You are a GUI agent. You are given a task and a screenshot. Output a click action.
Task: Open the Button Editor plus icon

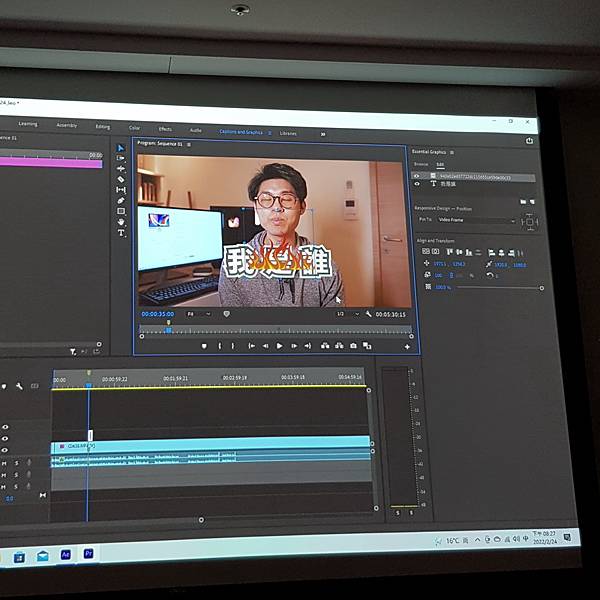407,347
